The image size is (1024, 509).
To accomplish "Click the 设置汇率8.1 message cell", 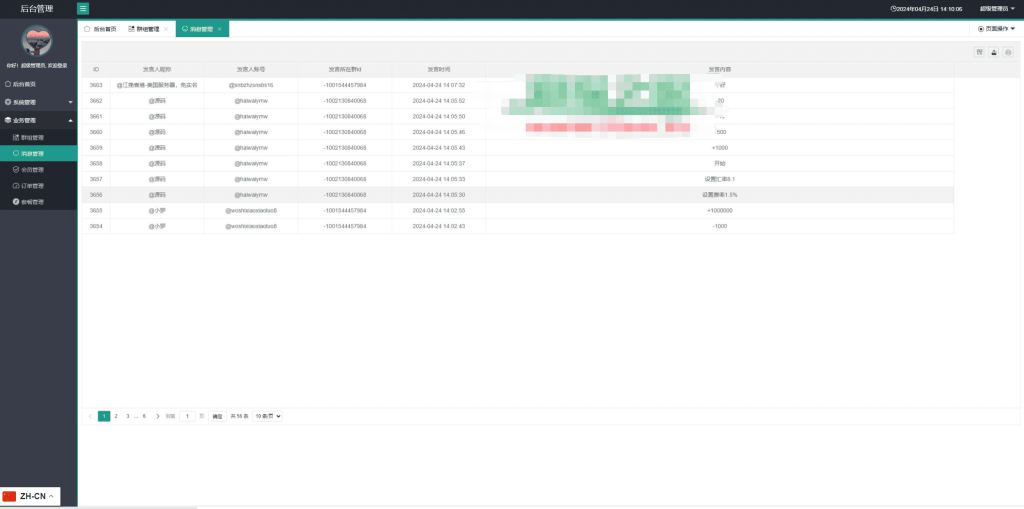I will [720, 179].
